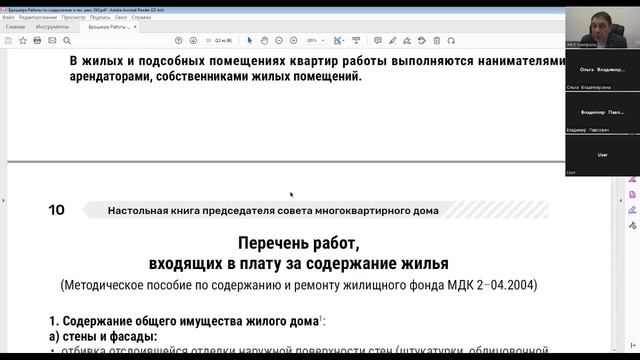The image size is (640, 360).
Task: Click 'входящих в плату за содержание жилья'
Action: coord(298,263)
